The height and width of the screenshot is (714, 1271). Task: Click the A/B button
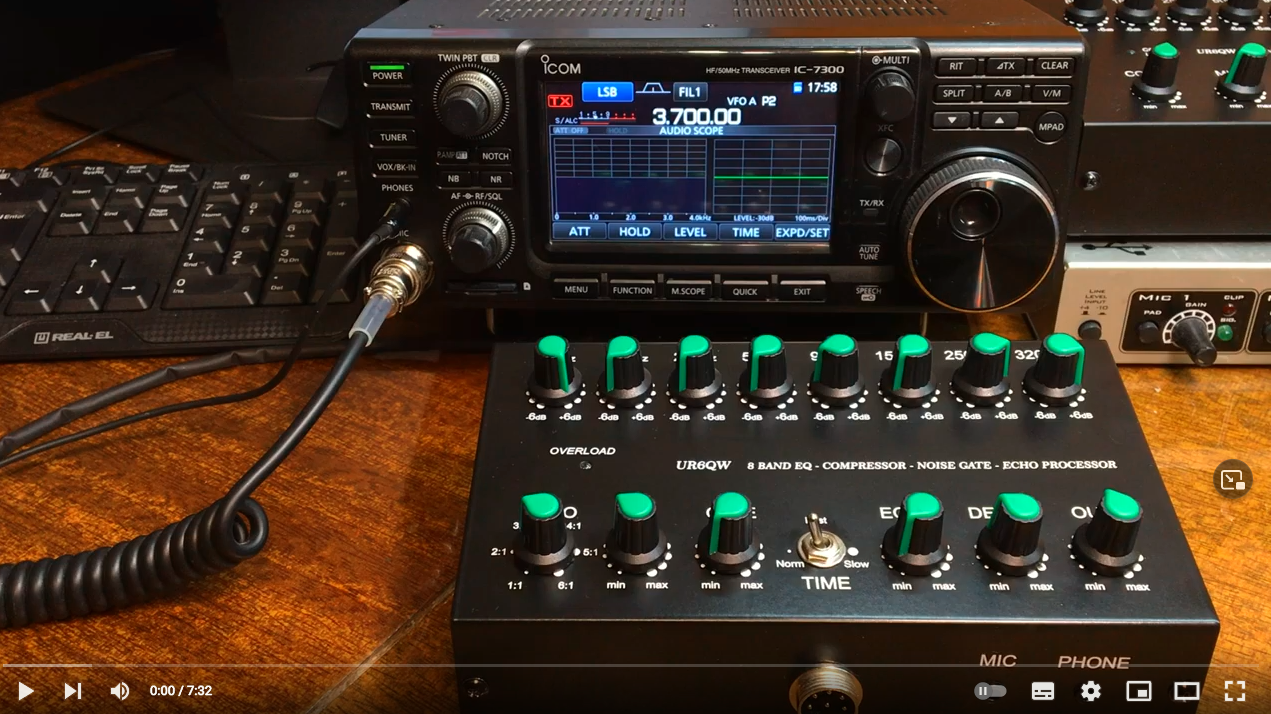click(x=1002, y=93)
